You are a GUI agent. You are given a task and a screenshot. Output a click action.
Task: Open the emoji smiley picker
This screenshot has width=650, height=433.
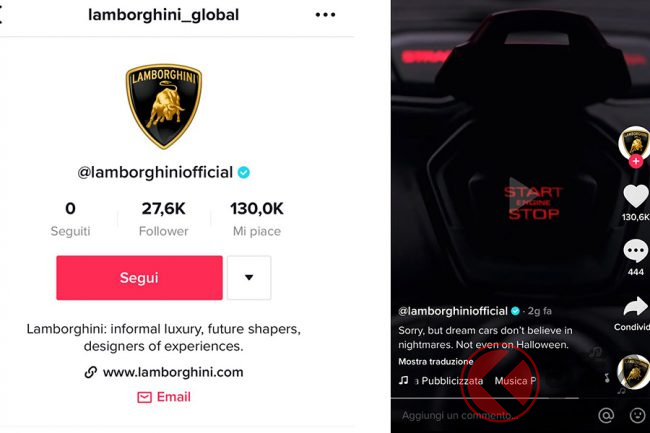pyautogui.click(x=638, y=415)
